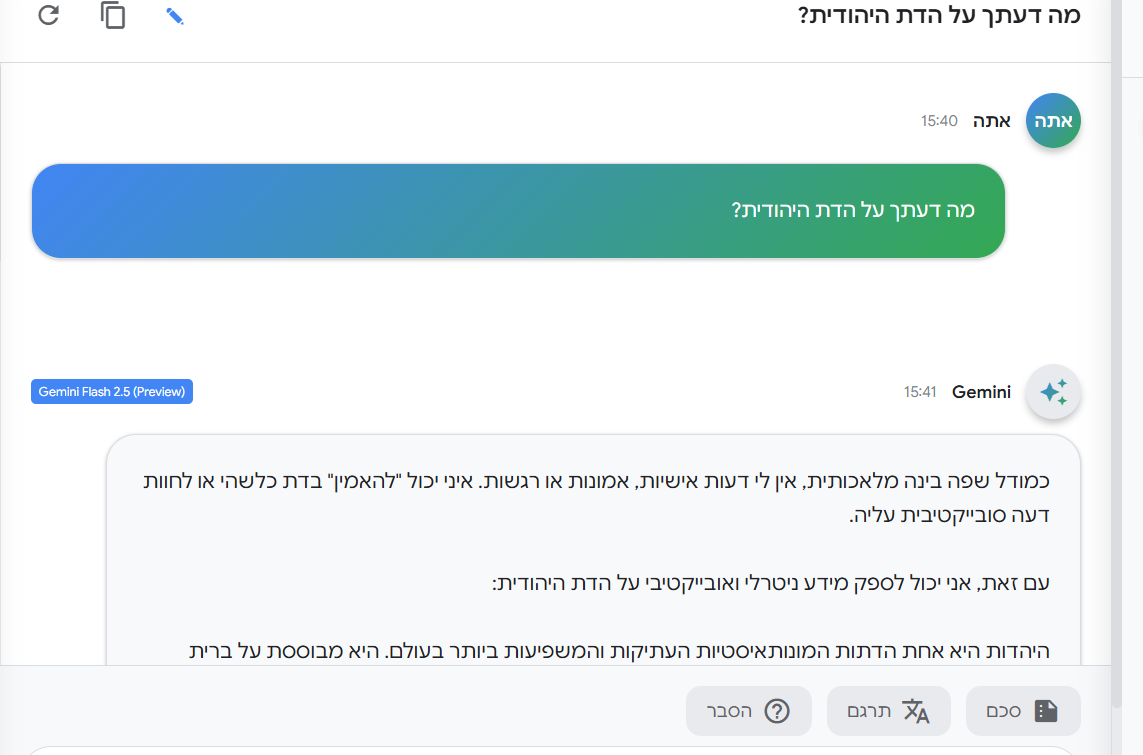
Task: Click the document icon in סכם button
Action: click(x=1046, y=711)
